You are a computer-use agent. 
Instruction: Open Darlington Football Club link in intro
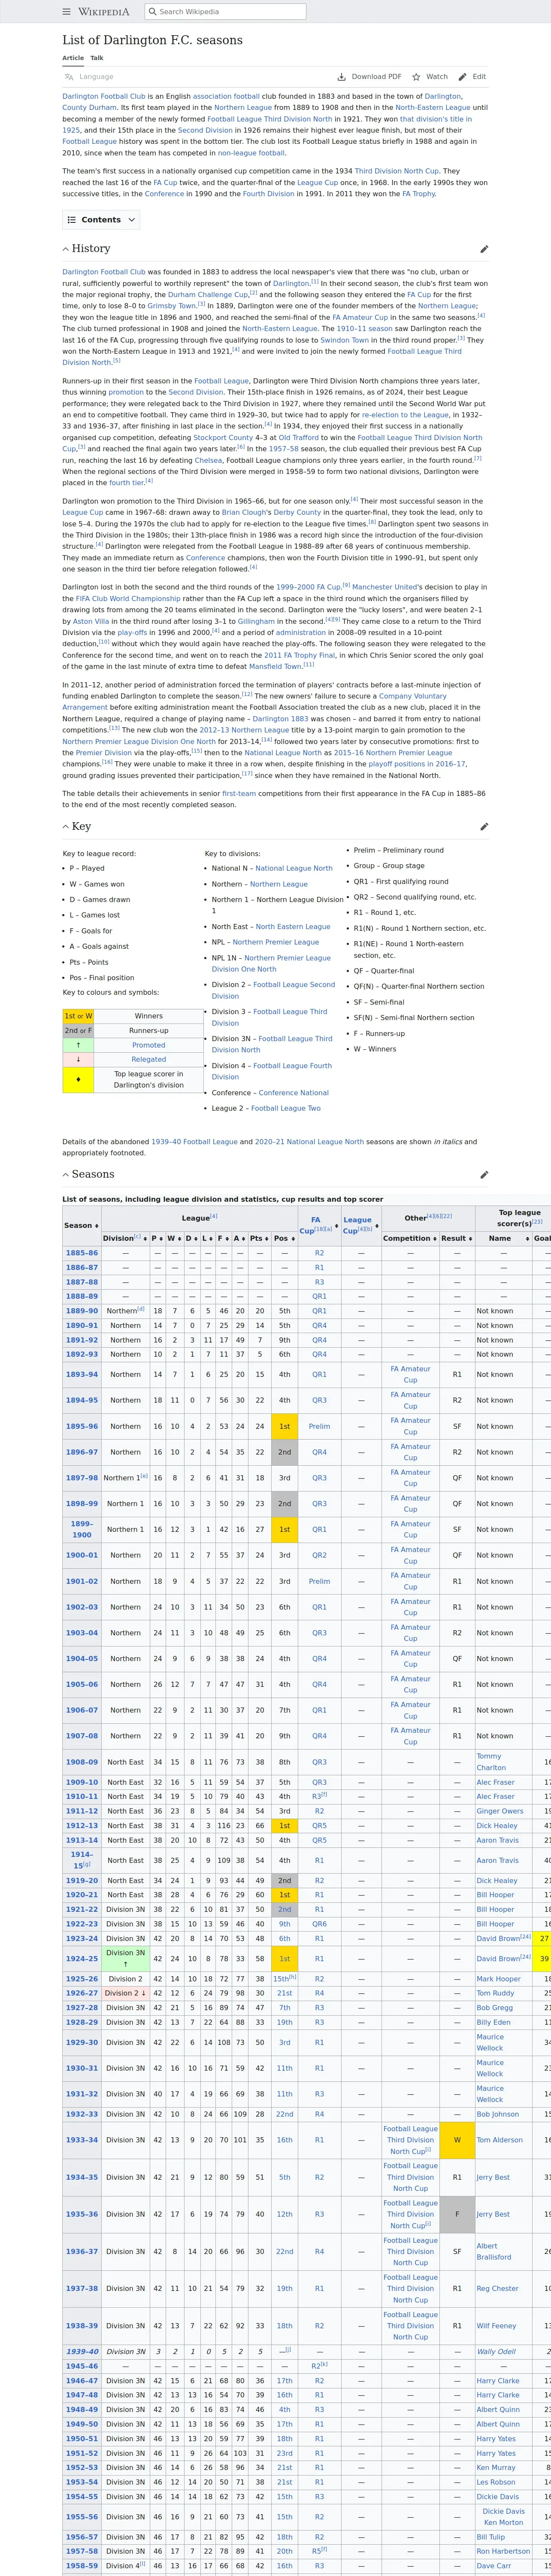[x=104, y=97]
